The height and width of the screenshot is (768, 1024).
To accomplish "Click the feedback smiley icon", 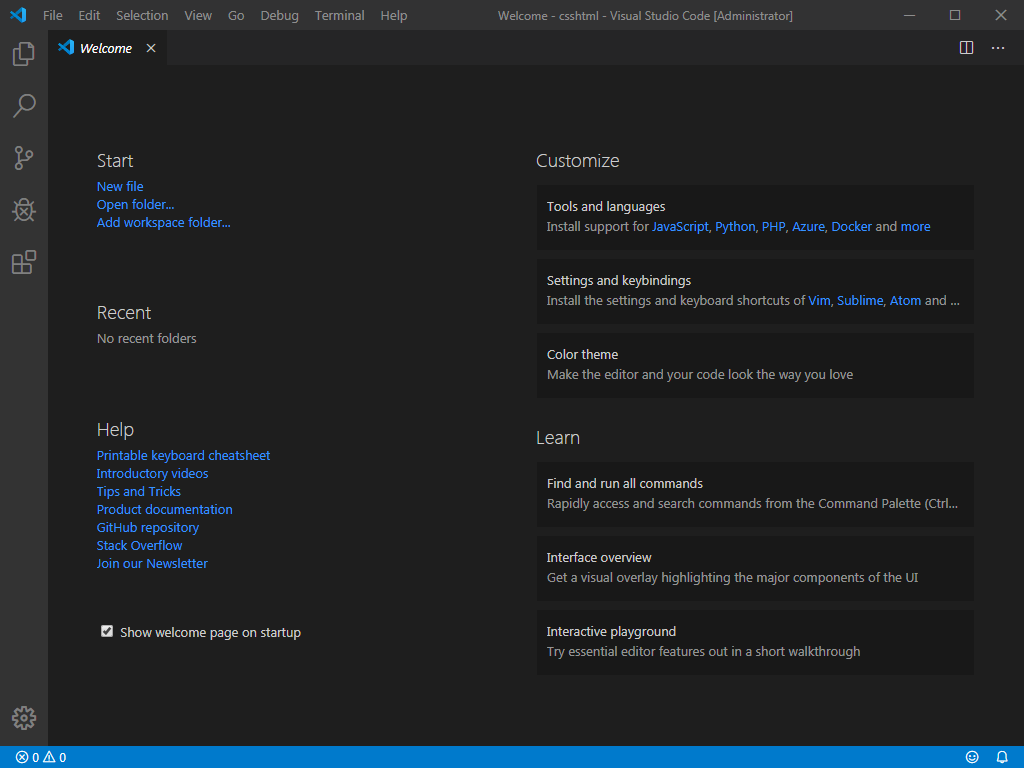I will point(972,758).
